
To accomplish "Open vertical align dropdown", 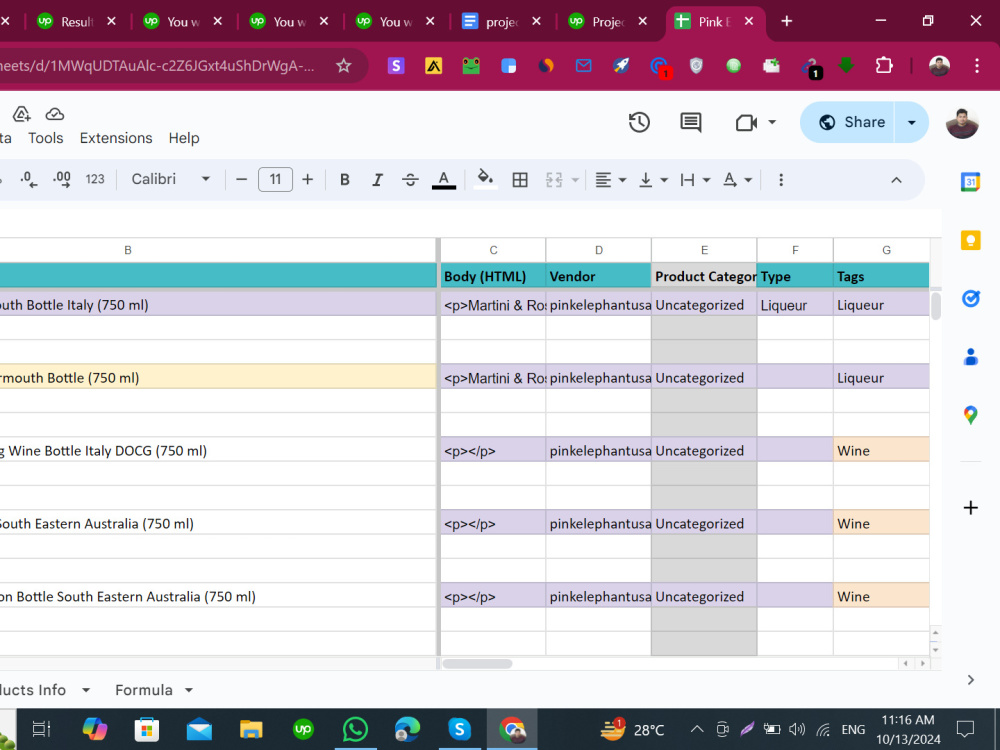I will [x=653, y=180].
